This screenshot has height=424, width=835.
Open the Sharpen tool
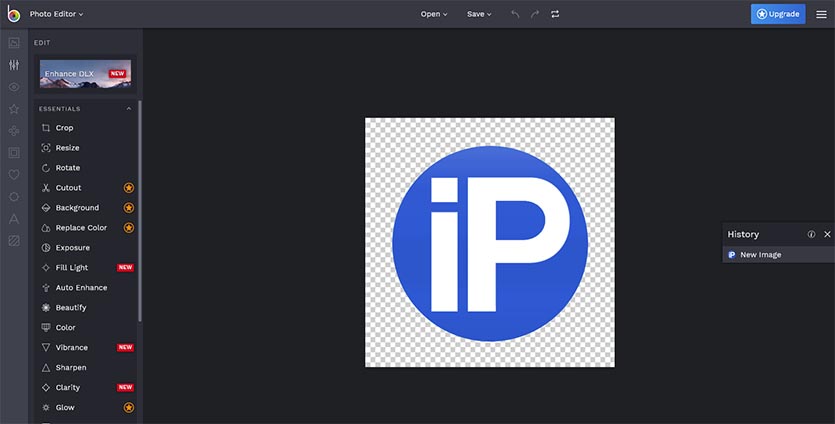[x=85, y=368]
